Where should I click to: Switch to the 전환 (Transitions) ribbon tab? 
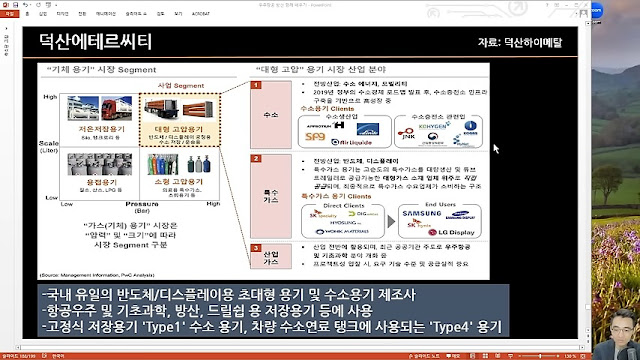point(82,13)
